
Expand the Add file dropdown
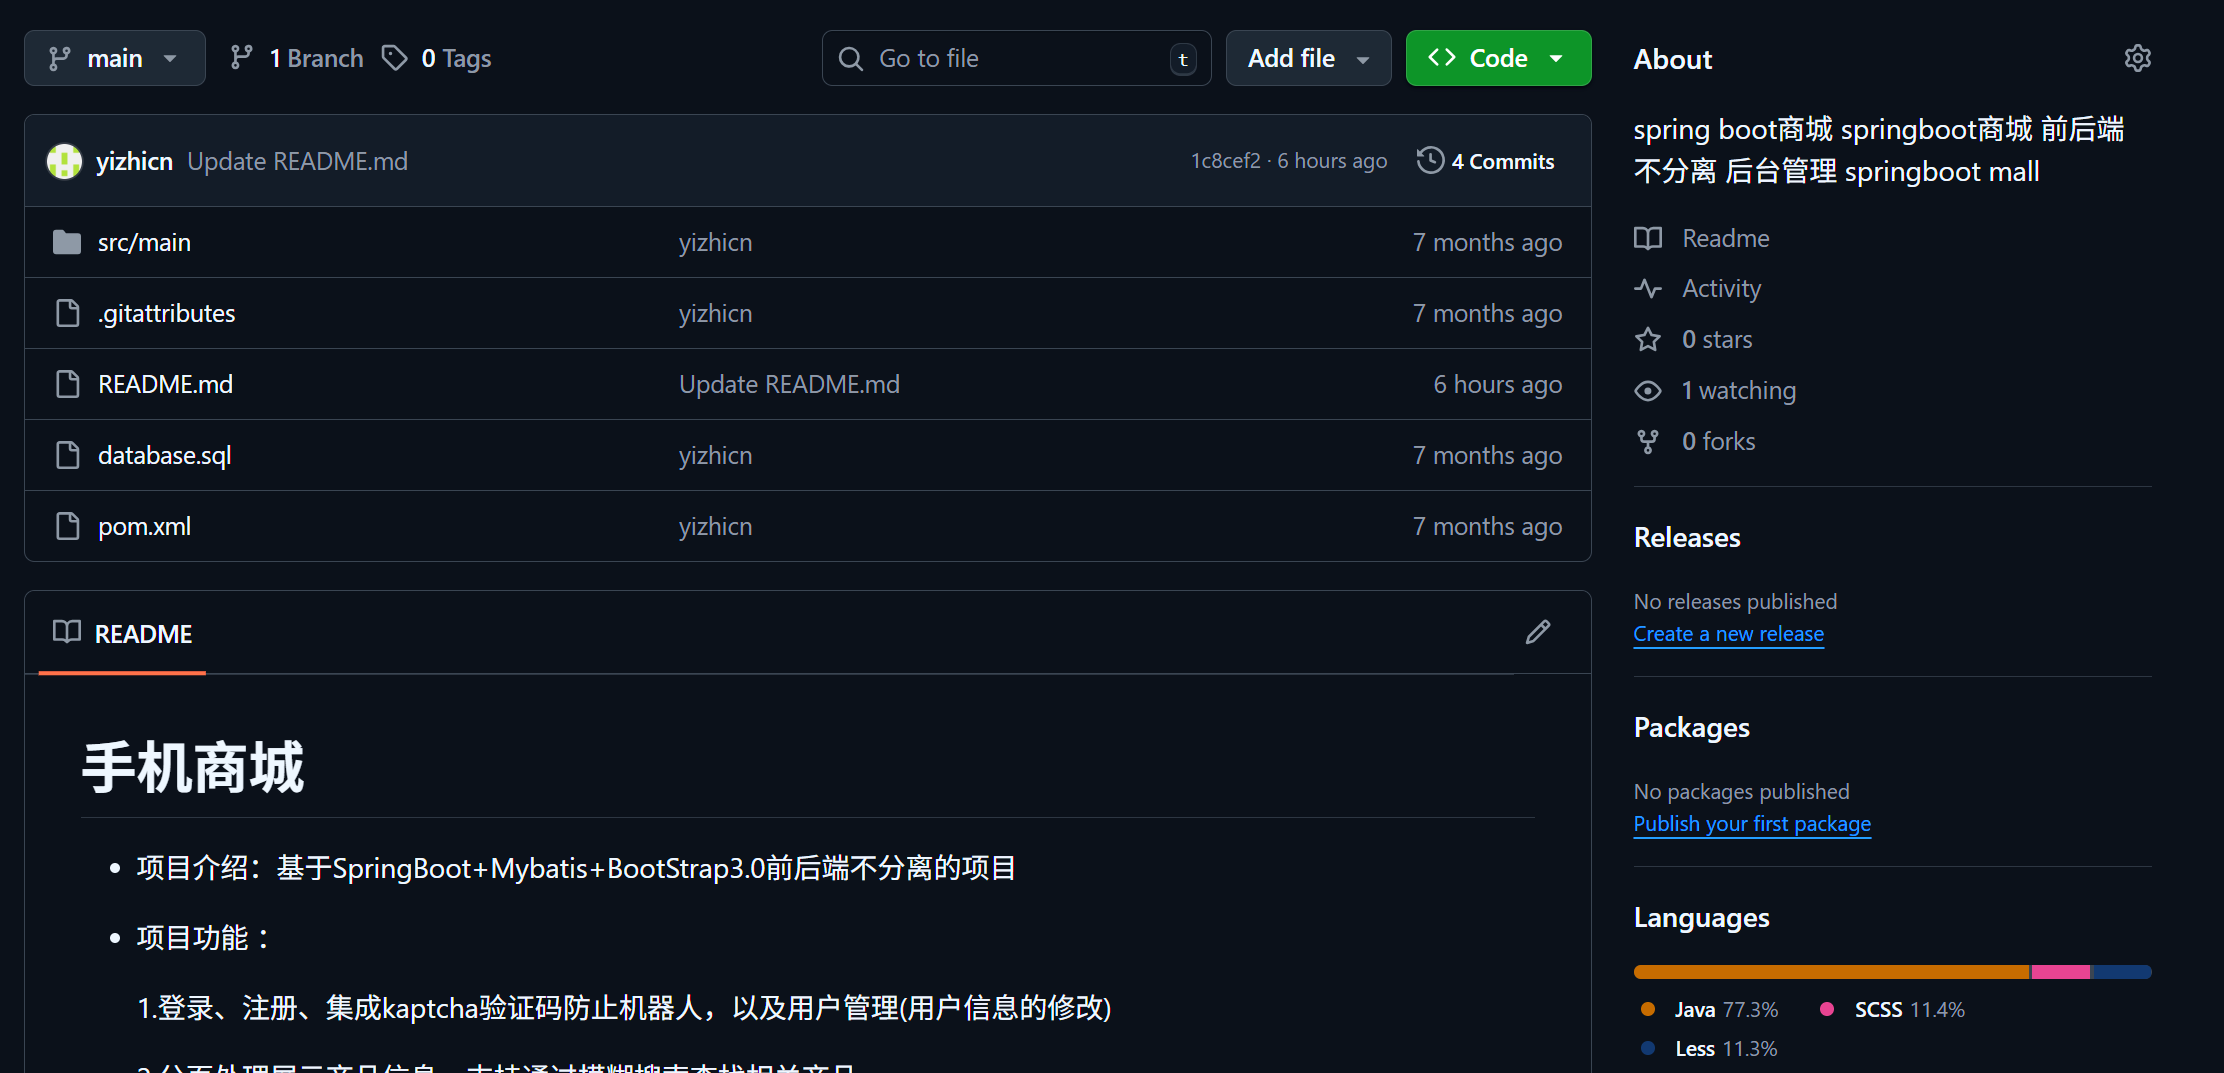[1307, 58]
